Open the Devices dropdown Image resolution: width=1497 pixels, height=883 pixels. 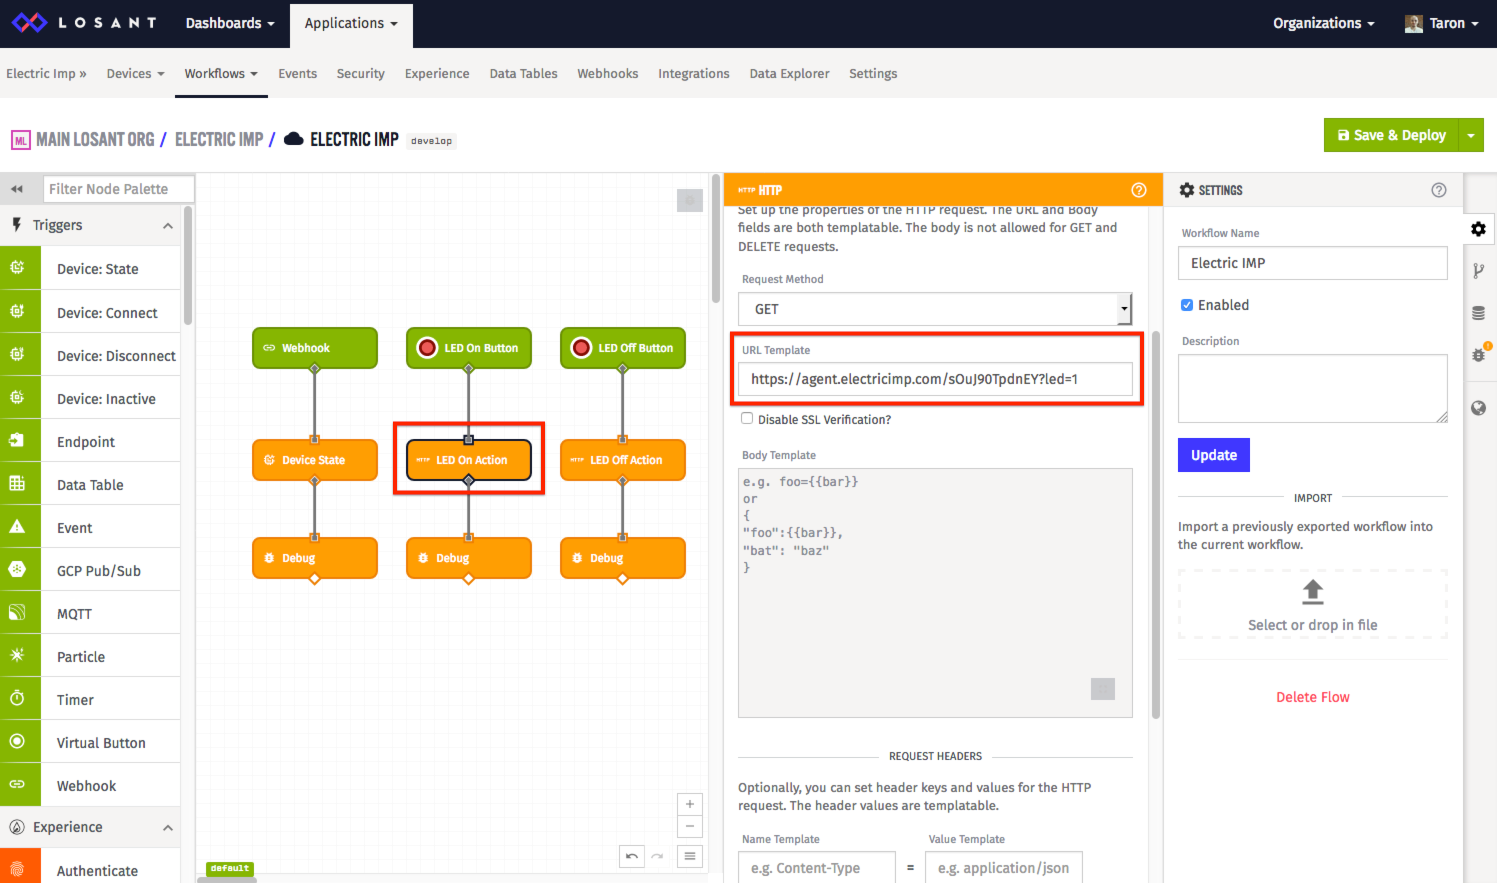point(135,73)
